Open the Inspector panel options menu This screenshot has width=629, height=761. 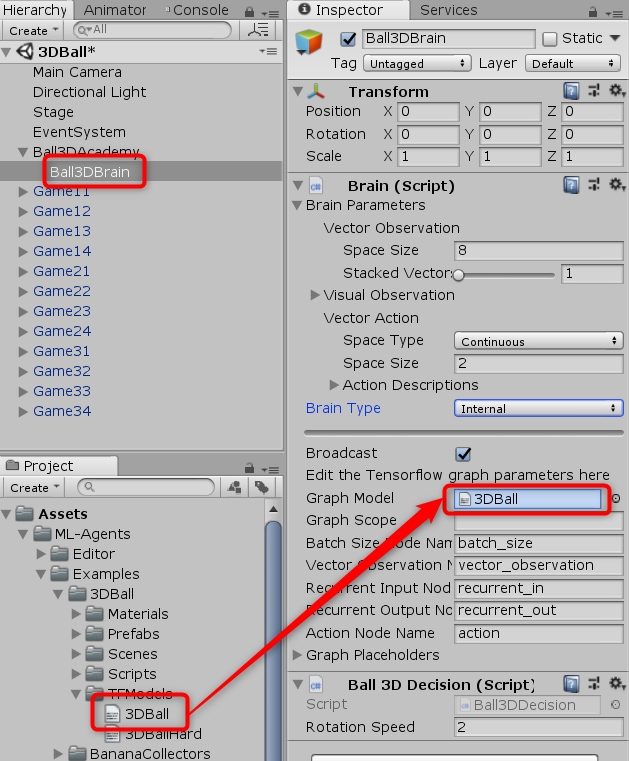click(x=614, y=13)
